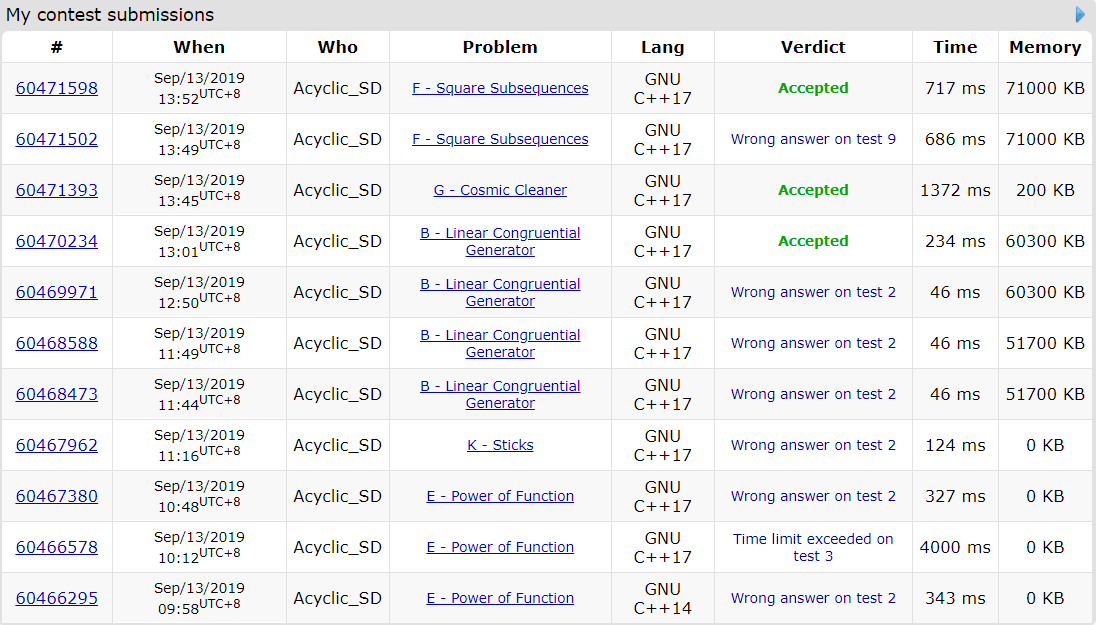Open submission 60469971

[57, 292]
